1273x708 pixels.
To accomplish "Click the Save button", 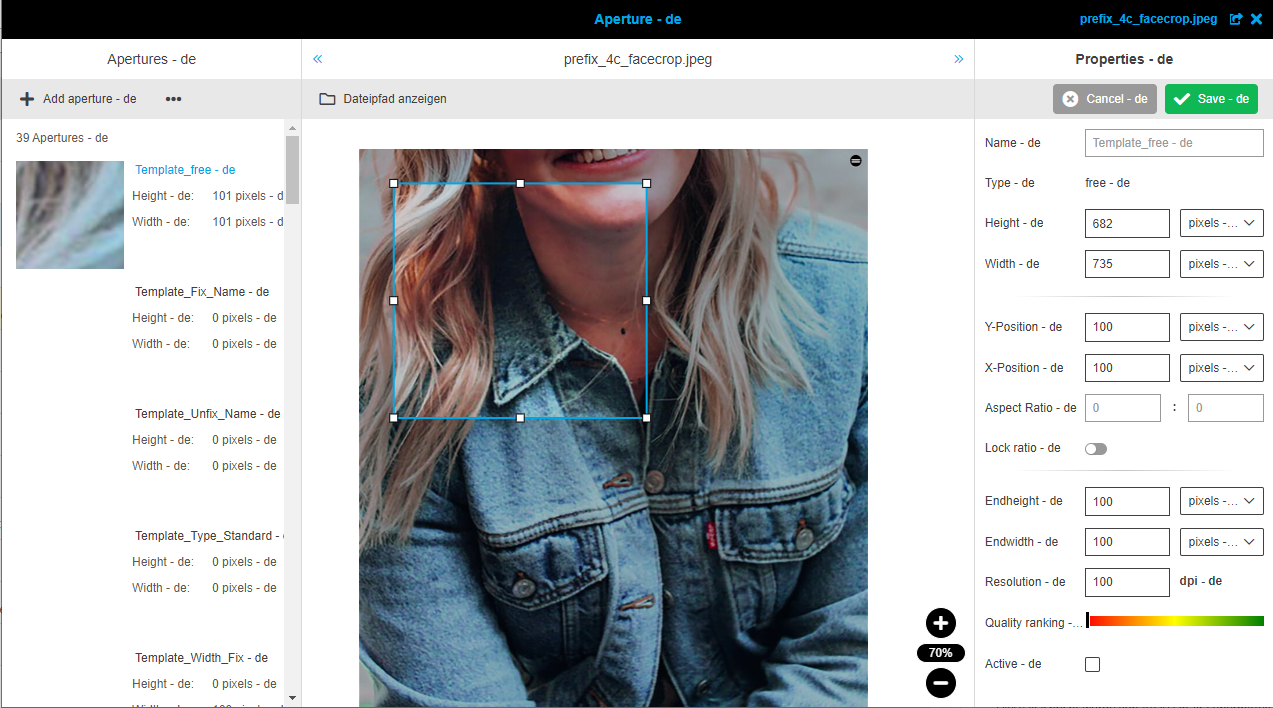I will 1211,98.
